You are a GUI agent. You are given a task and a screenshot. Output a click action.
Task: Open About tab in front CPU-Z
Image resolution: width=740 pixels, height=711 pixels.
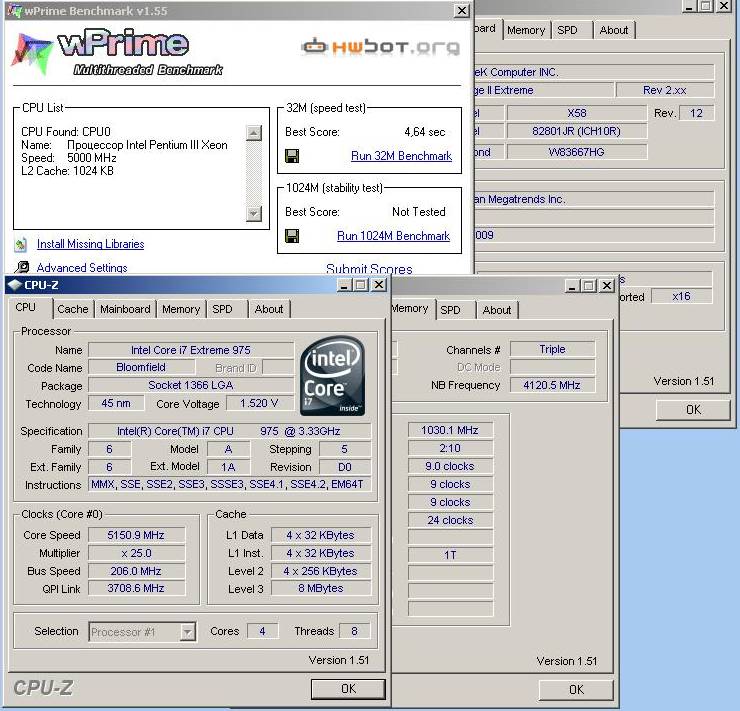(269, 309)
